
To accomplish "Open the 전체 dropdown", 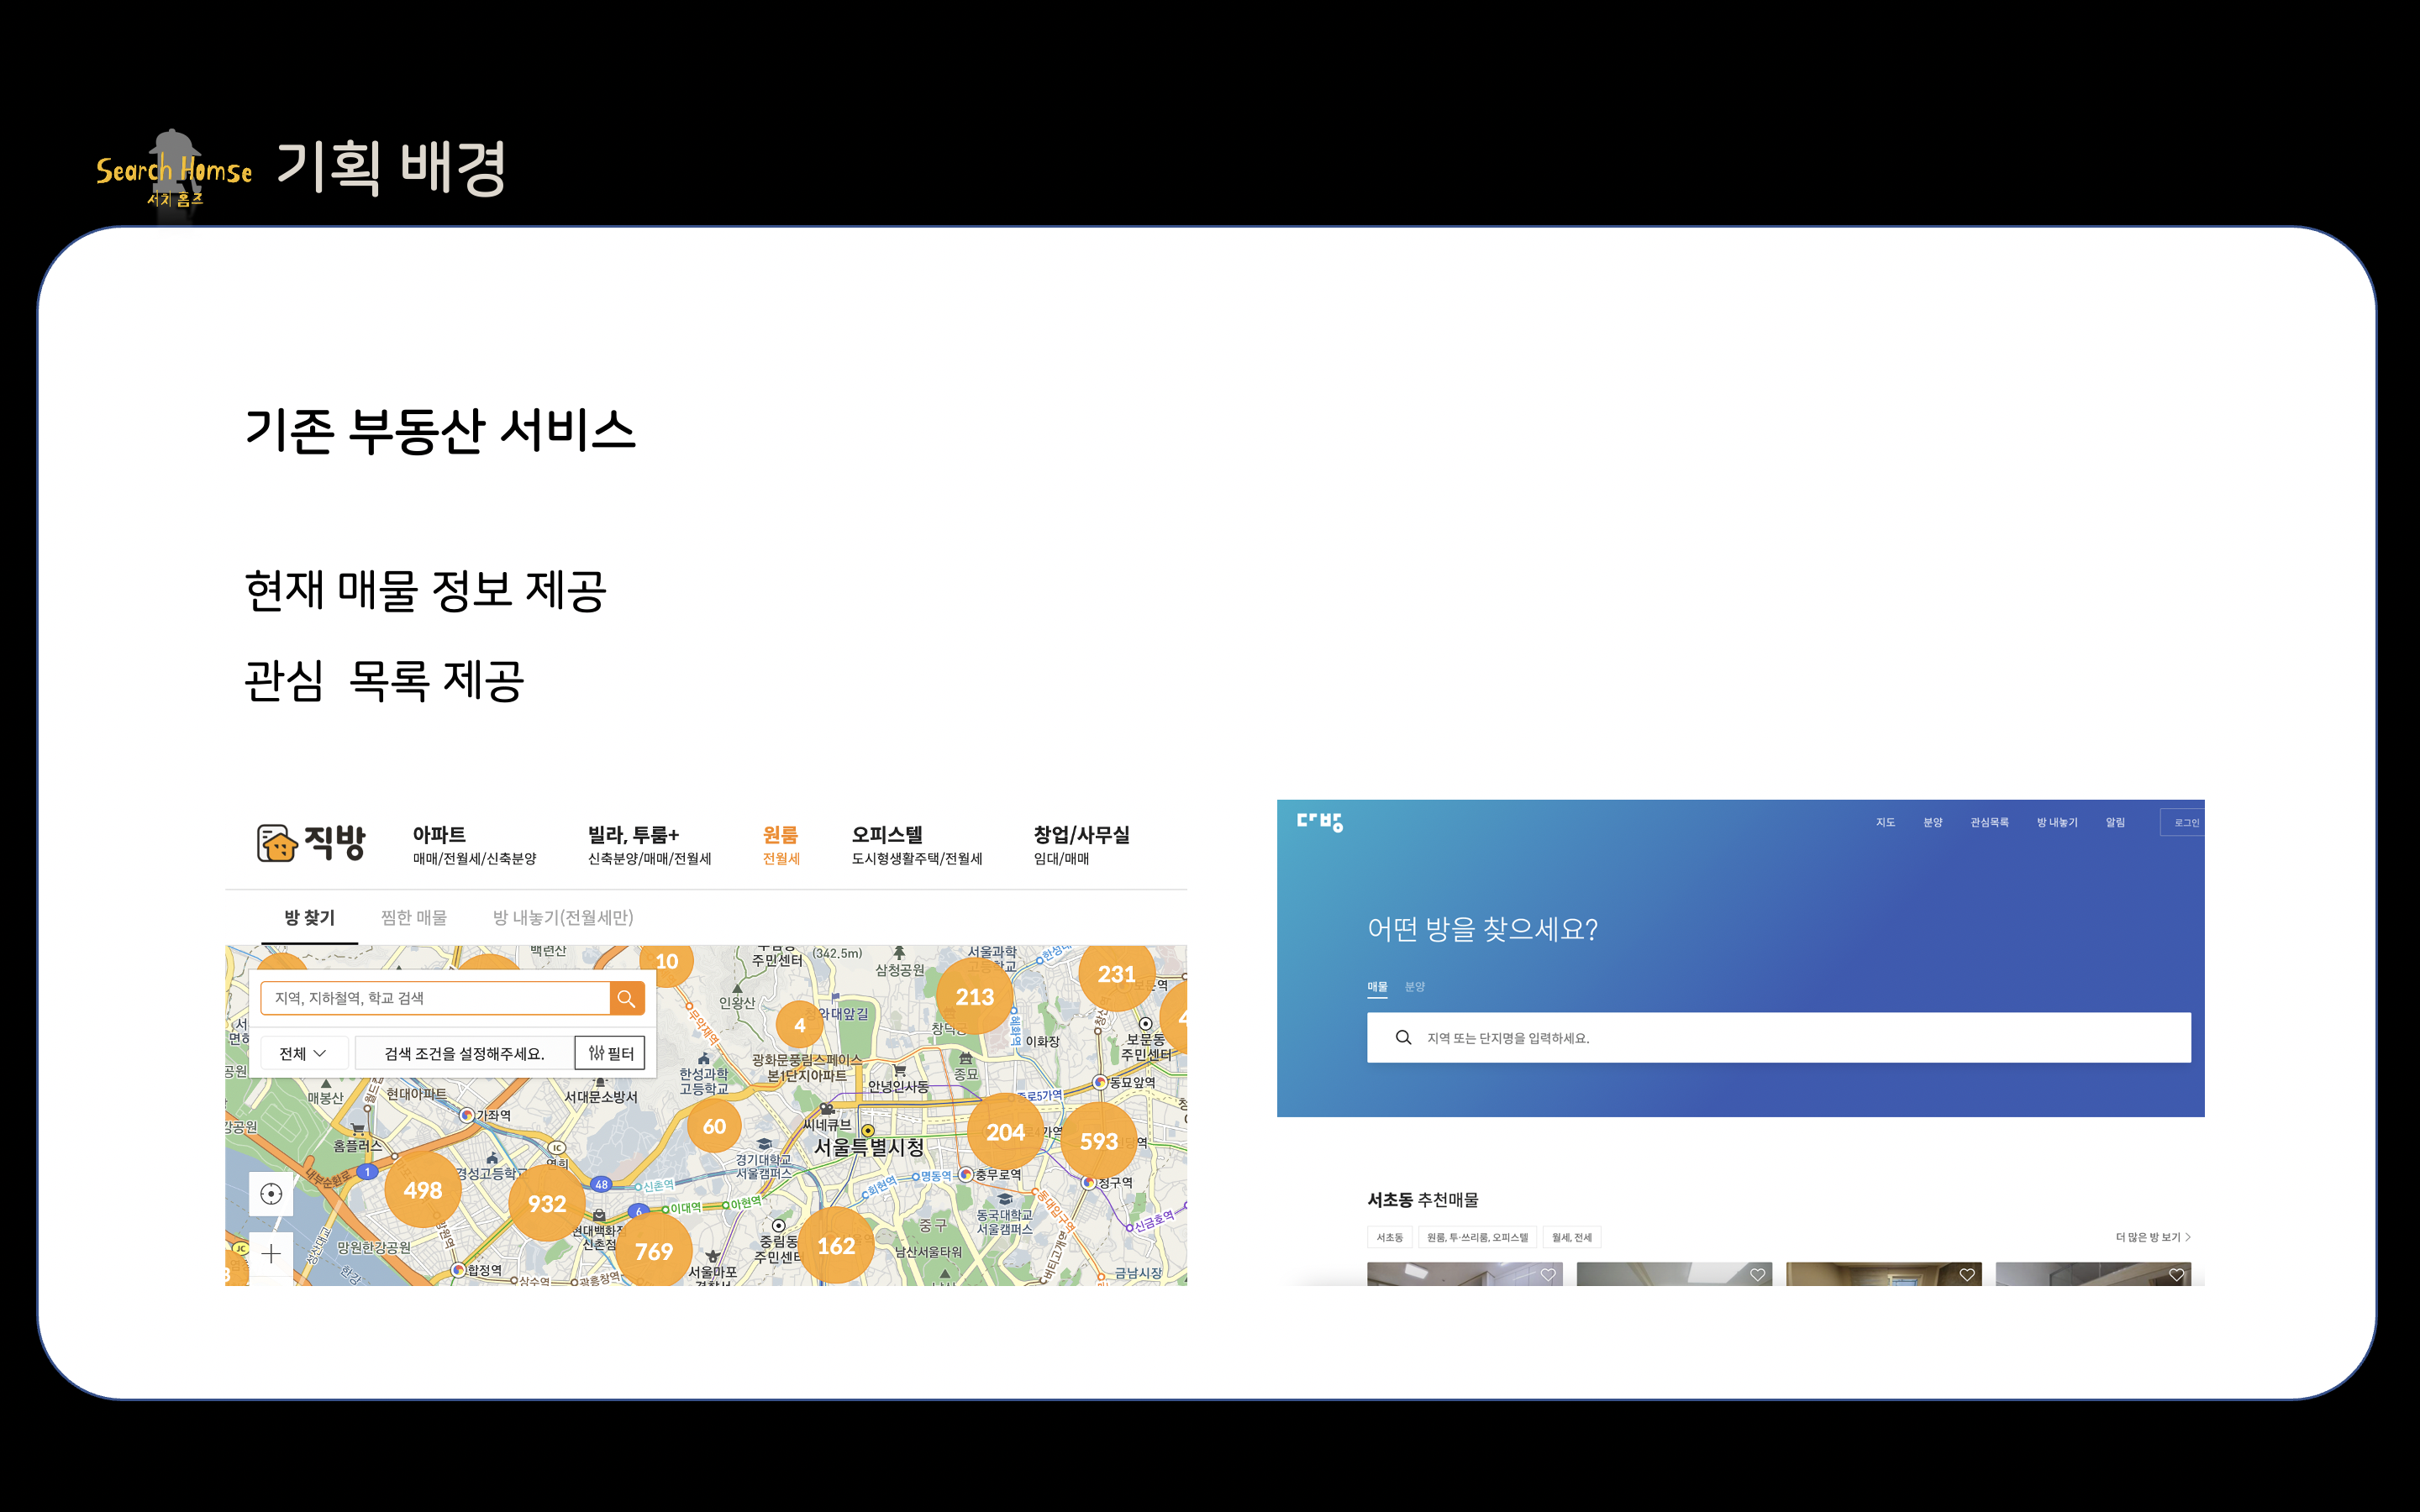I will [304, 1053].
